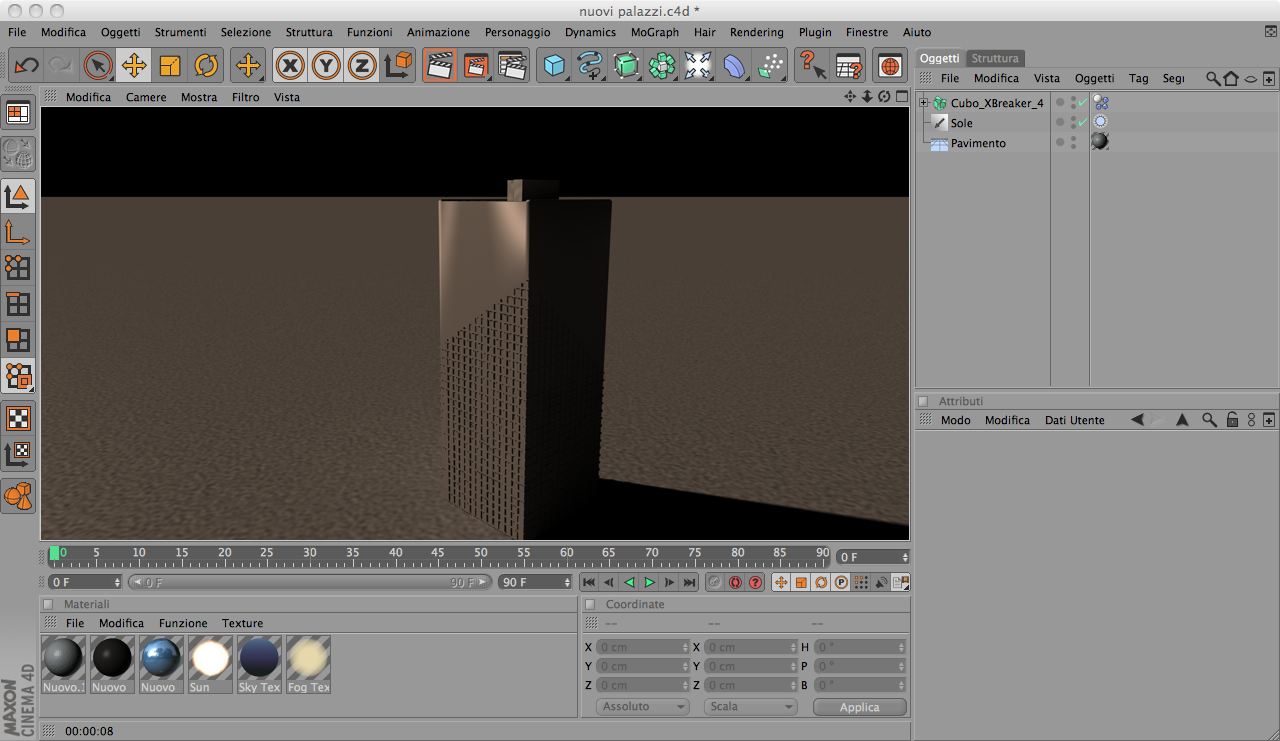Screen dimensions: 1280x741
Task: Play the animation backward
Action: click(x=629, y=582)
